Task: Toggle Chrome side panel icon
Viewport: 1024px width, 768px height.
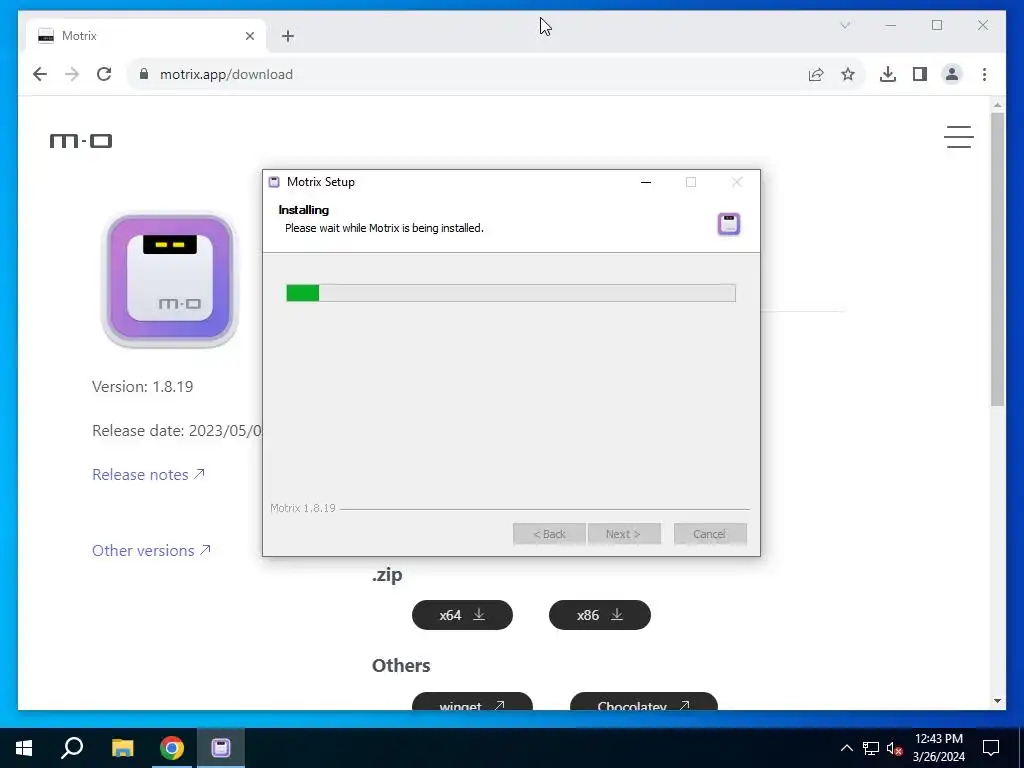Action: [920, 74]
